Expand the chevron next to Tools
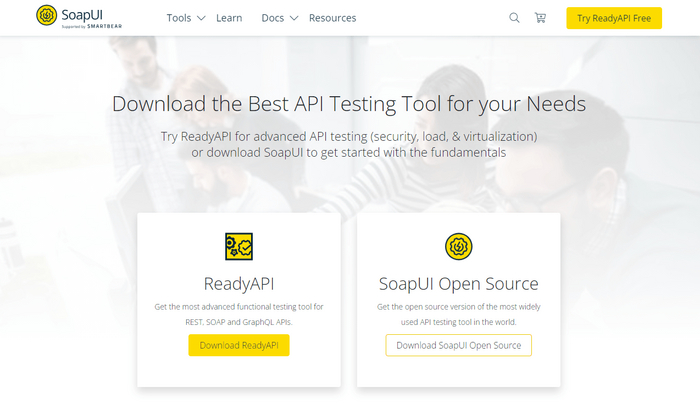This screenshot has width=700, height=409. [201, 18]
